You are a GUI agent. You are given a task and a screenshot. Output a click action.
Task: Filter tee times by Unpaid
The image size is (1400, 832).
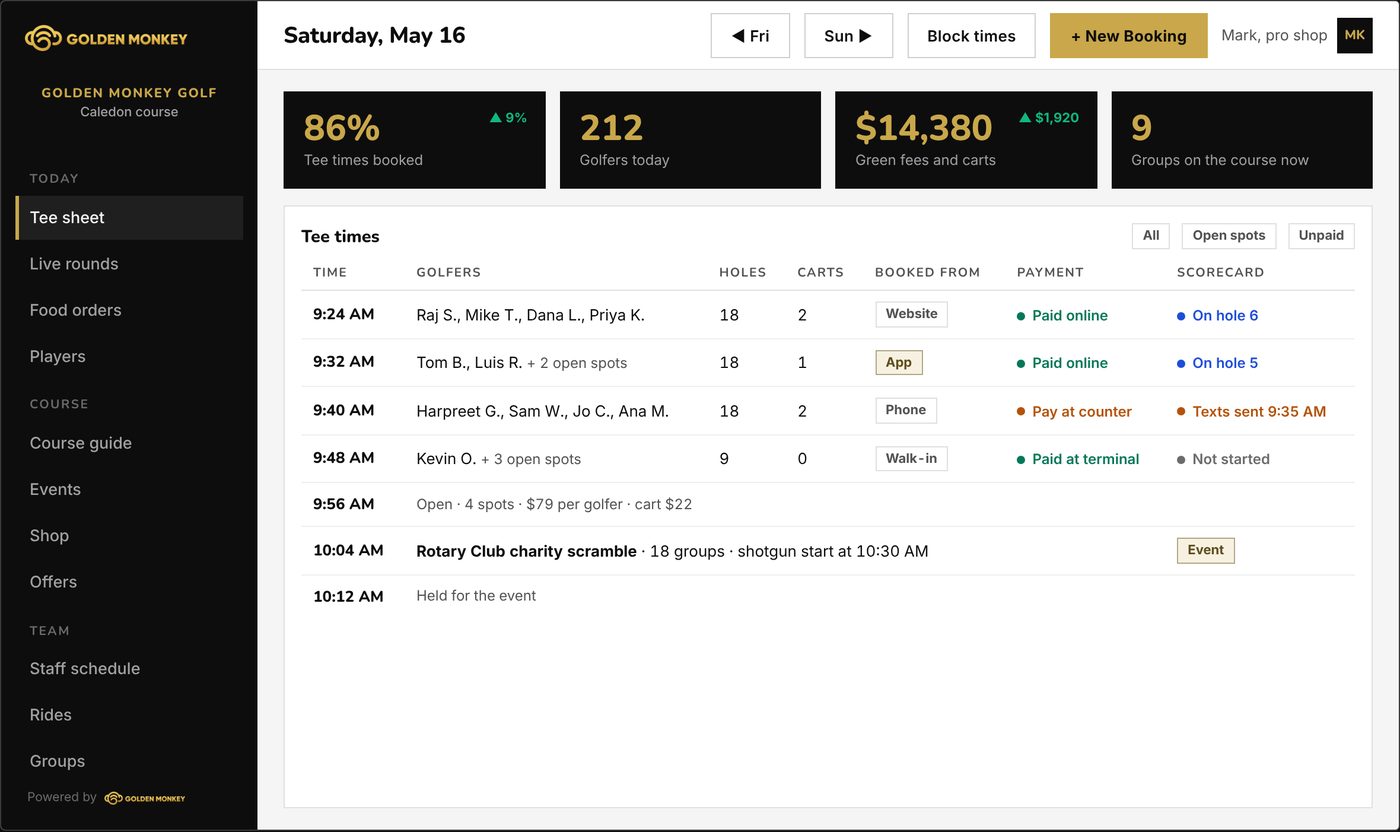1321,236
